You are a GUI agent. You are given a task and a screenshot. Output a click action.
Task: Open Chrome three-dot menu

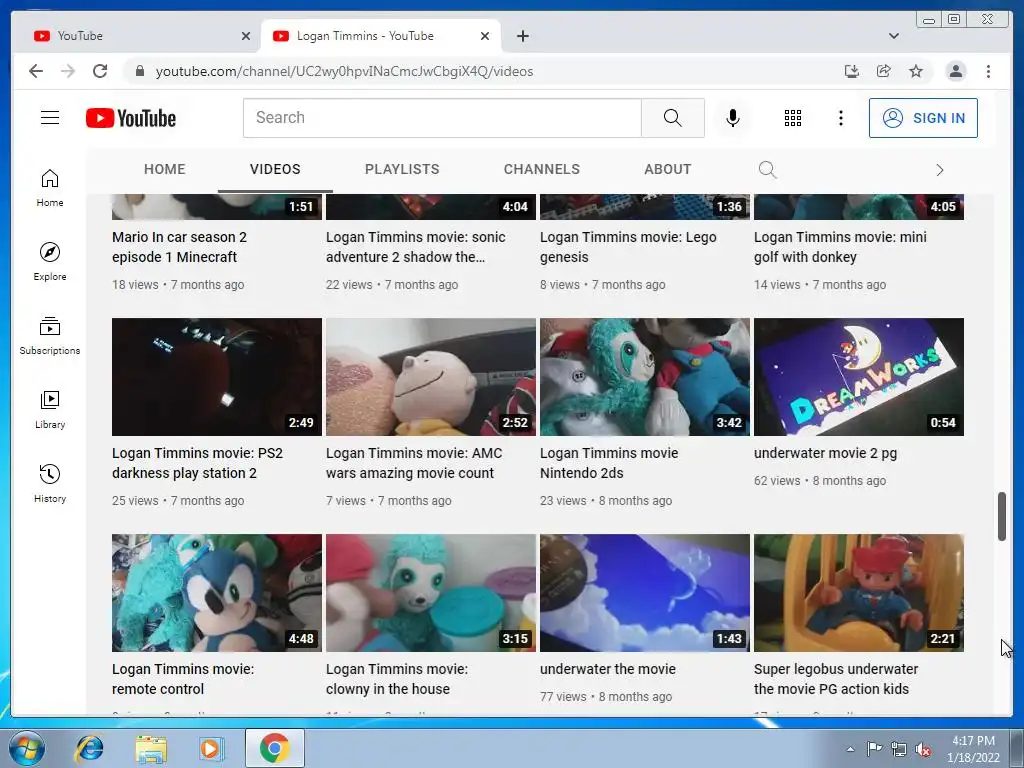(988, 71)
